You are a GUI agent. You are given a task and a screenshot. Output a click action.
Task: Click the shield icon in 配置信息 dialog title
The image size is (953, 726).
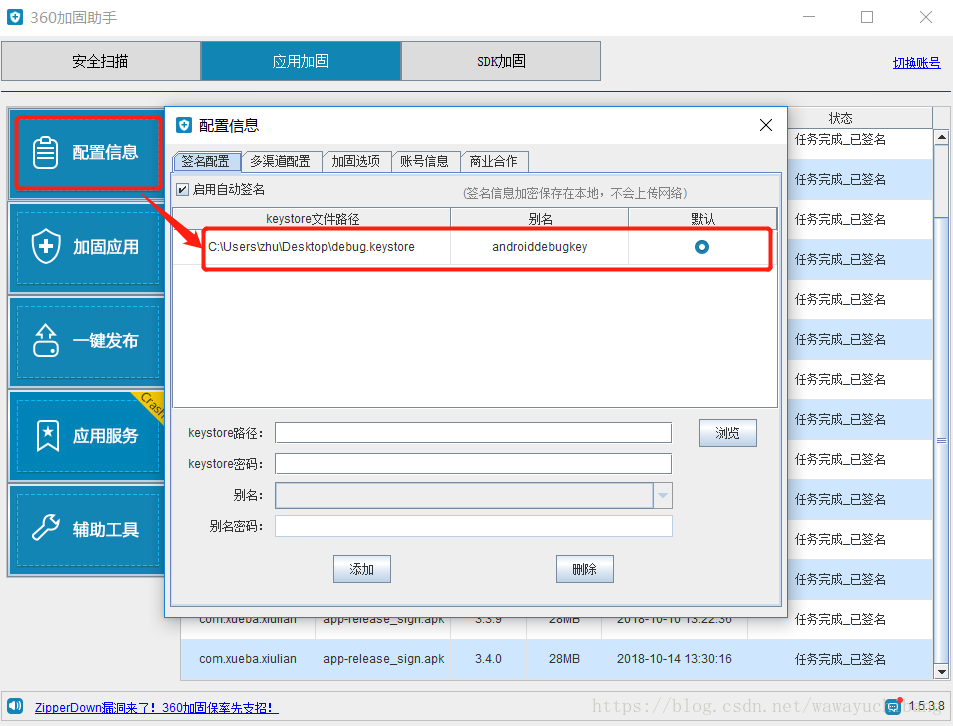184,125
